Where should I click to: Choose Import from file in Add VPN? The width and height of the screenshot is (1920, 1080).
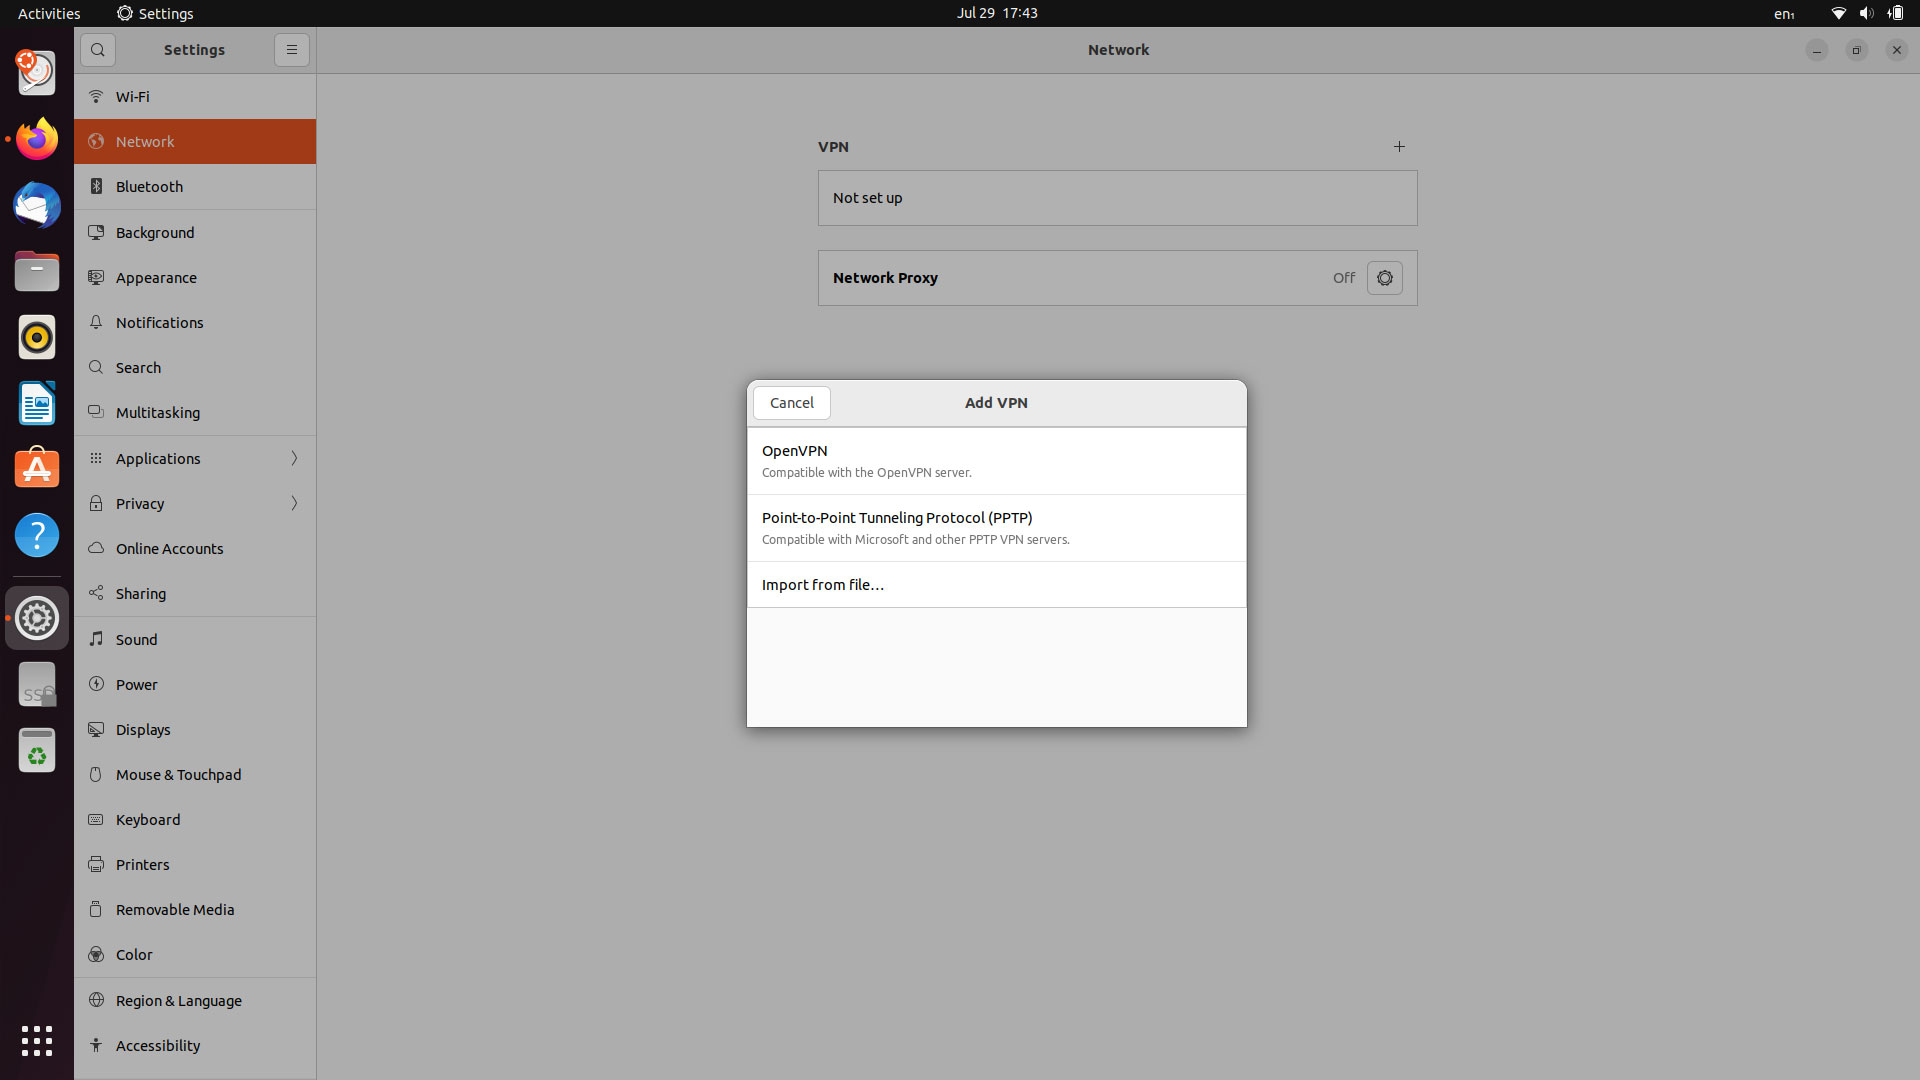(822, 584)
